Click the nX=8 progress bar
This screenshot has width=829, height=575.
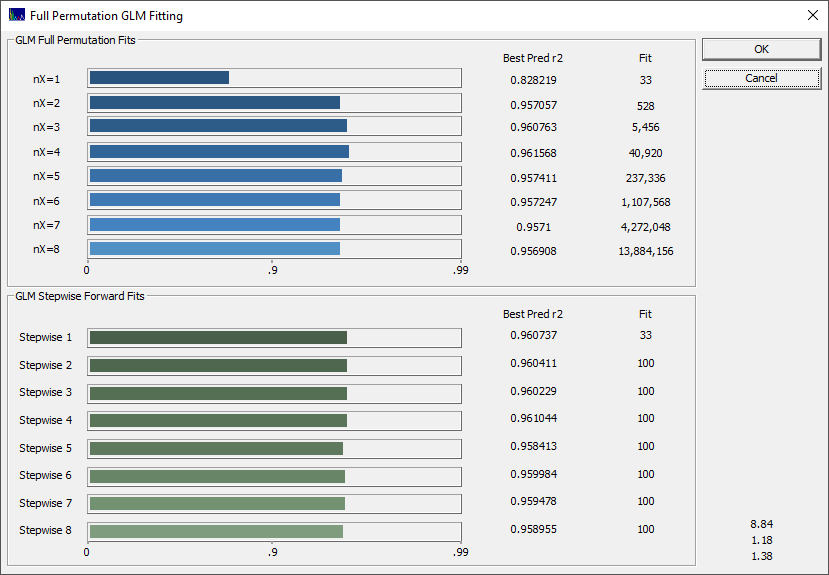tap(274, 249)
